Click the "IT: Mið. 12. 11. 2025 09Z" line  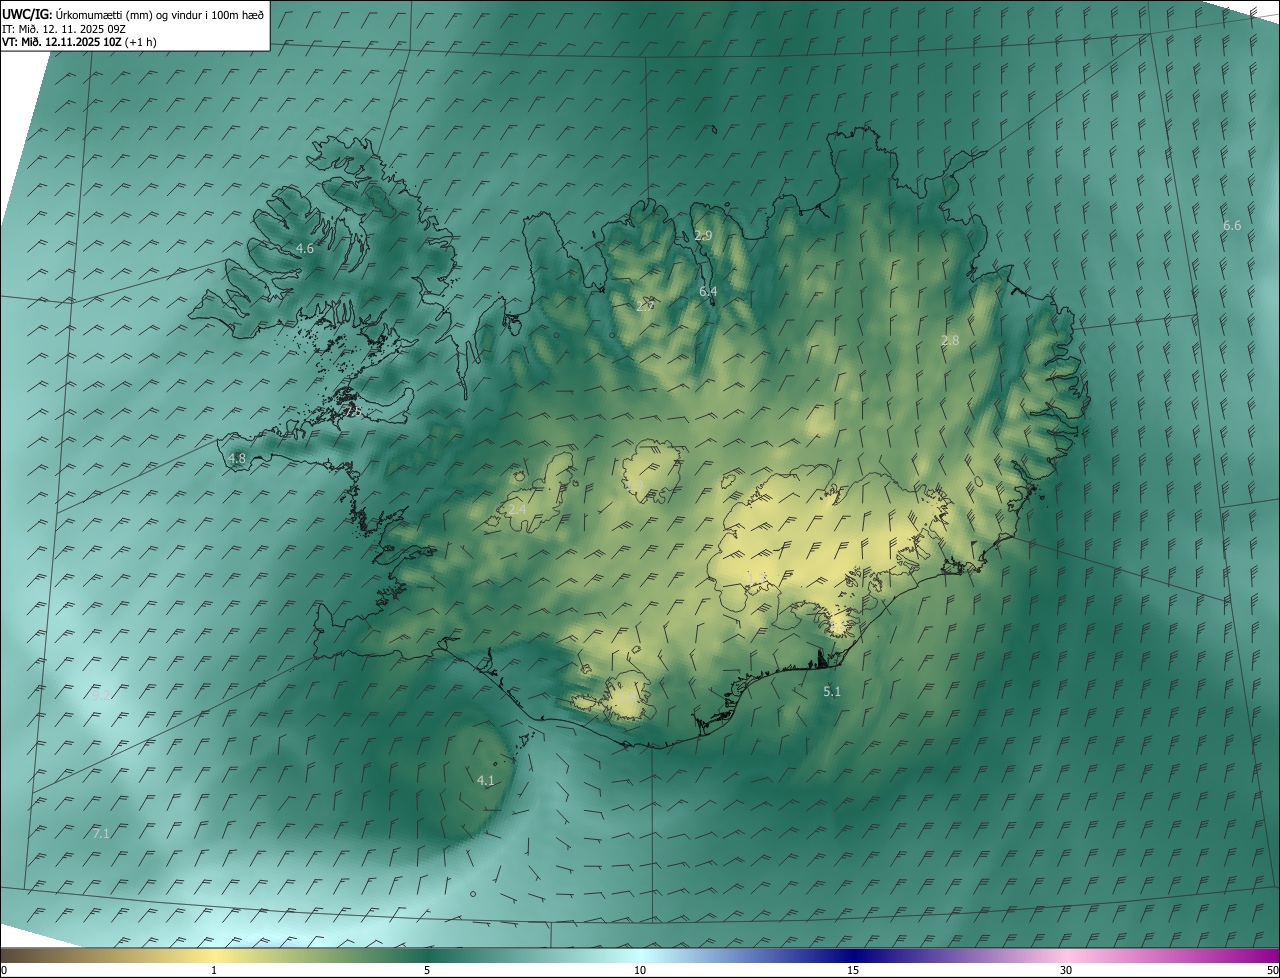63,29
